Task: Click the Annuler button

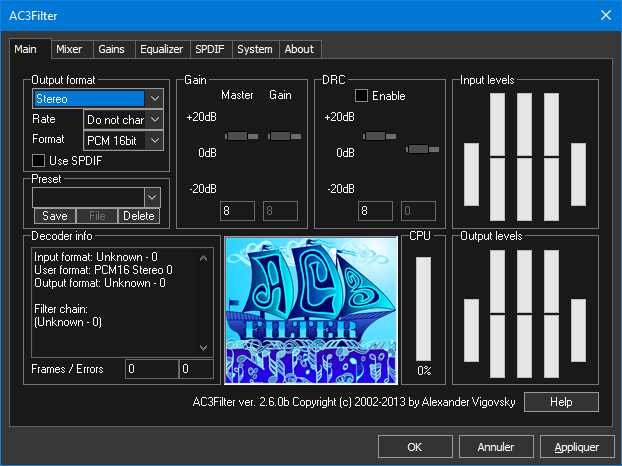Action: (x=496, y=447)
